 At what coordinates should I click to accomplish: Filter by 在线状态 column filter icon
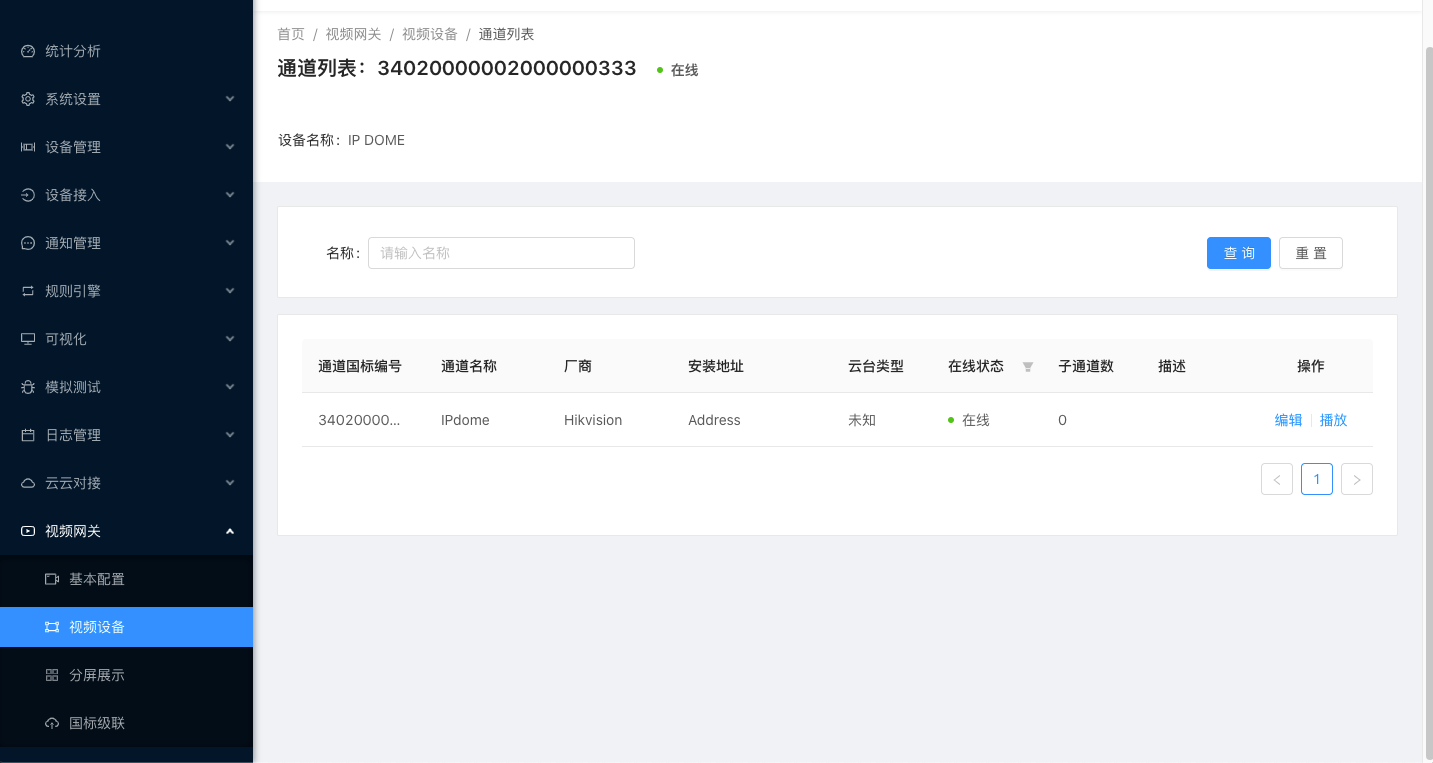pyautogui.click(x=1028, y=367)
